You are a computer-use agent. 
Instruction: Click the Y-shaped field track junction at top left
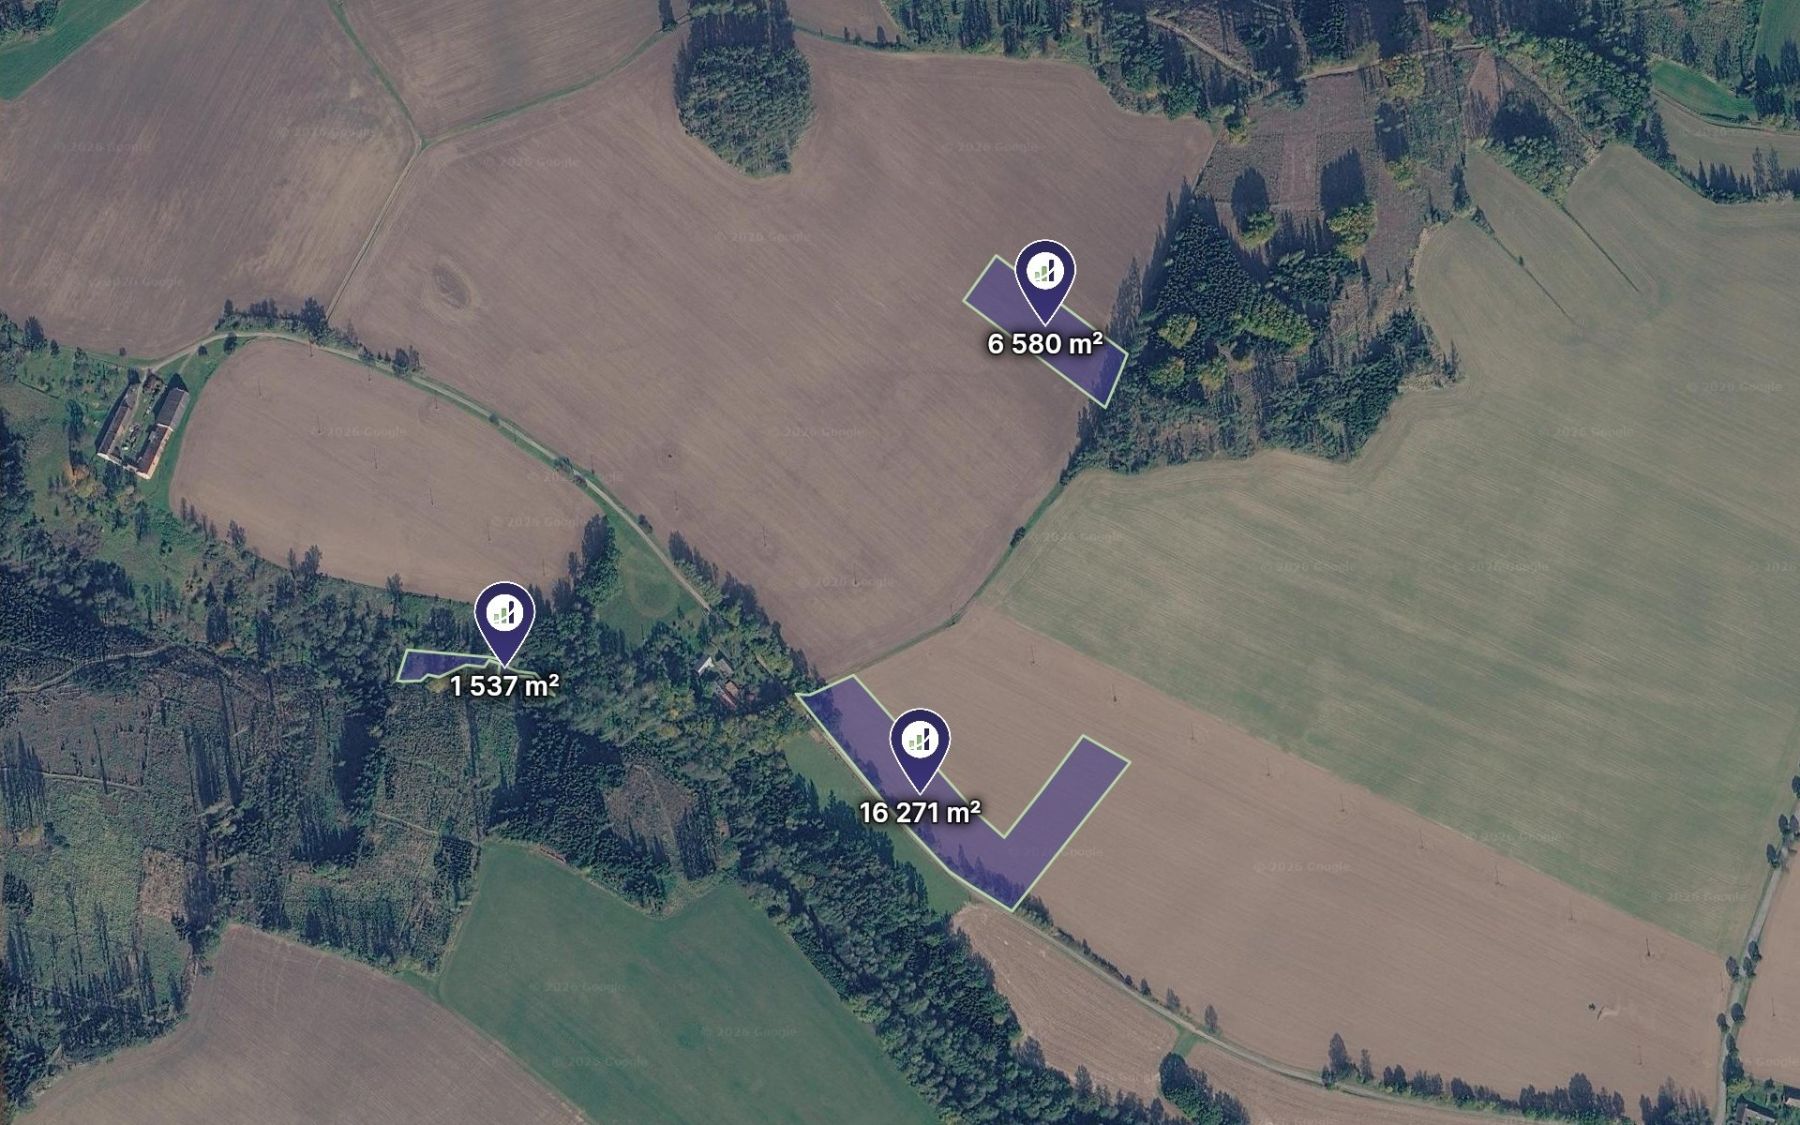(419, 148)
